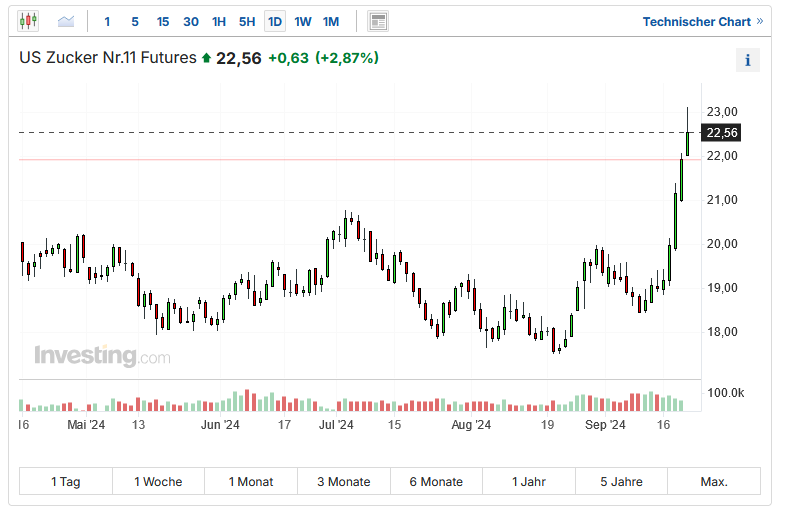Choose the 1M monthly interval

point(331,21)
